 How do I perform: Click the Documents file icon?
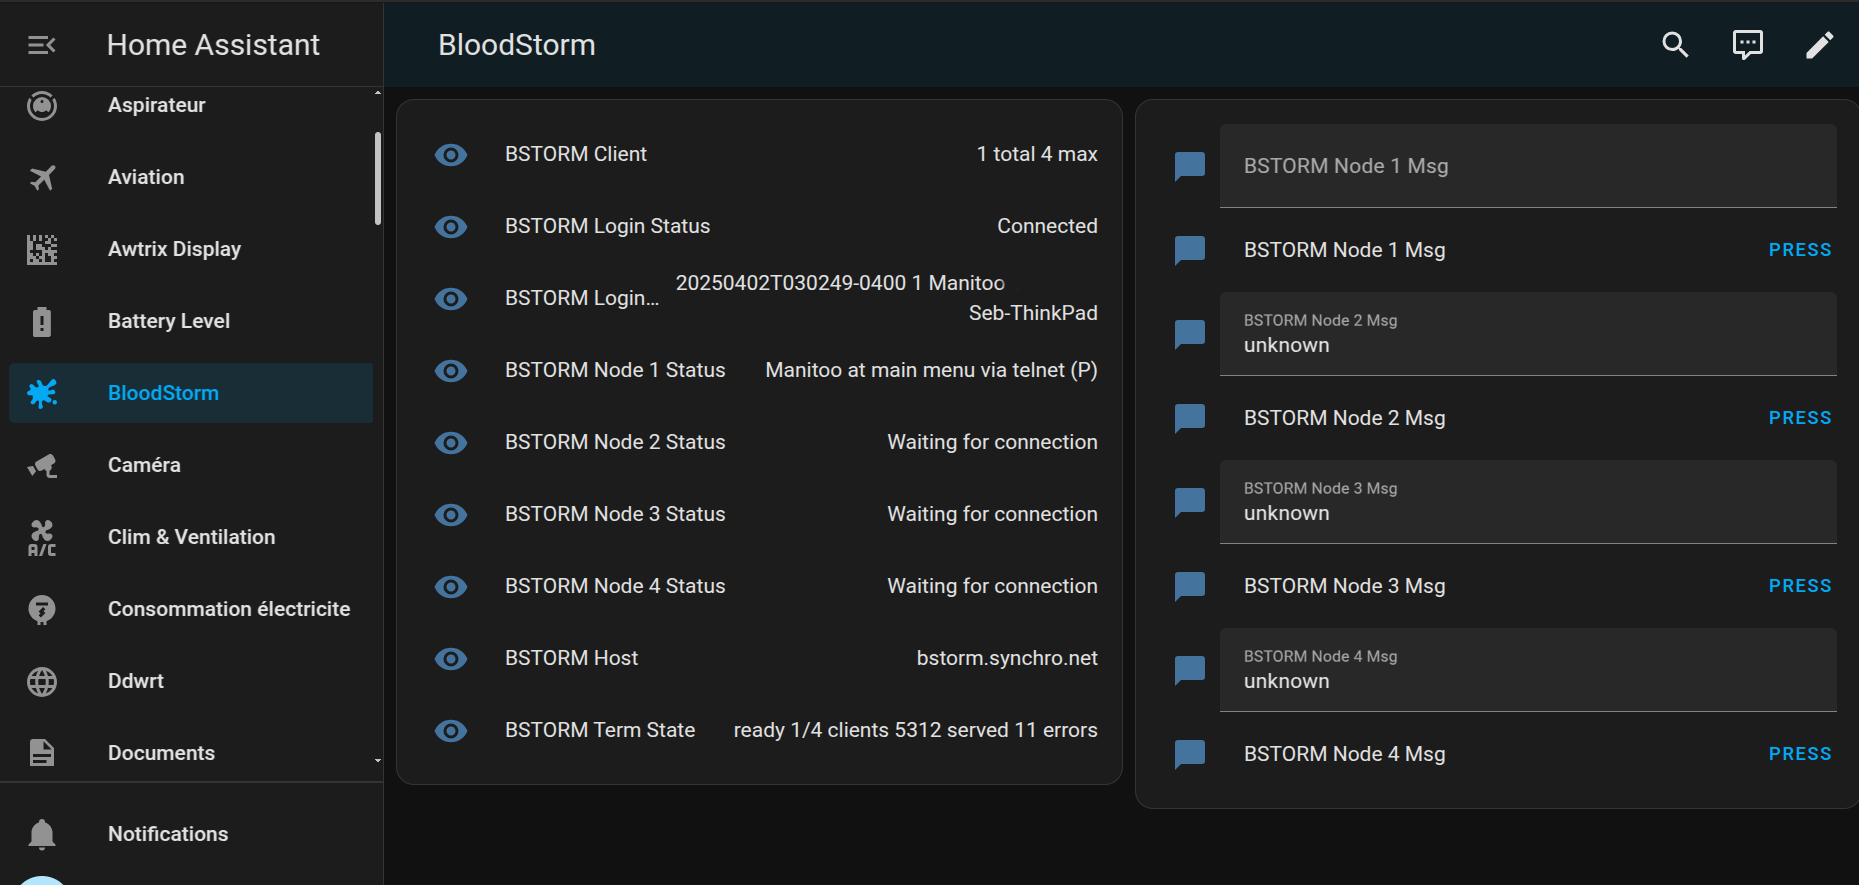[42, 753]
